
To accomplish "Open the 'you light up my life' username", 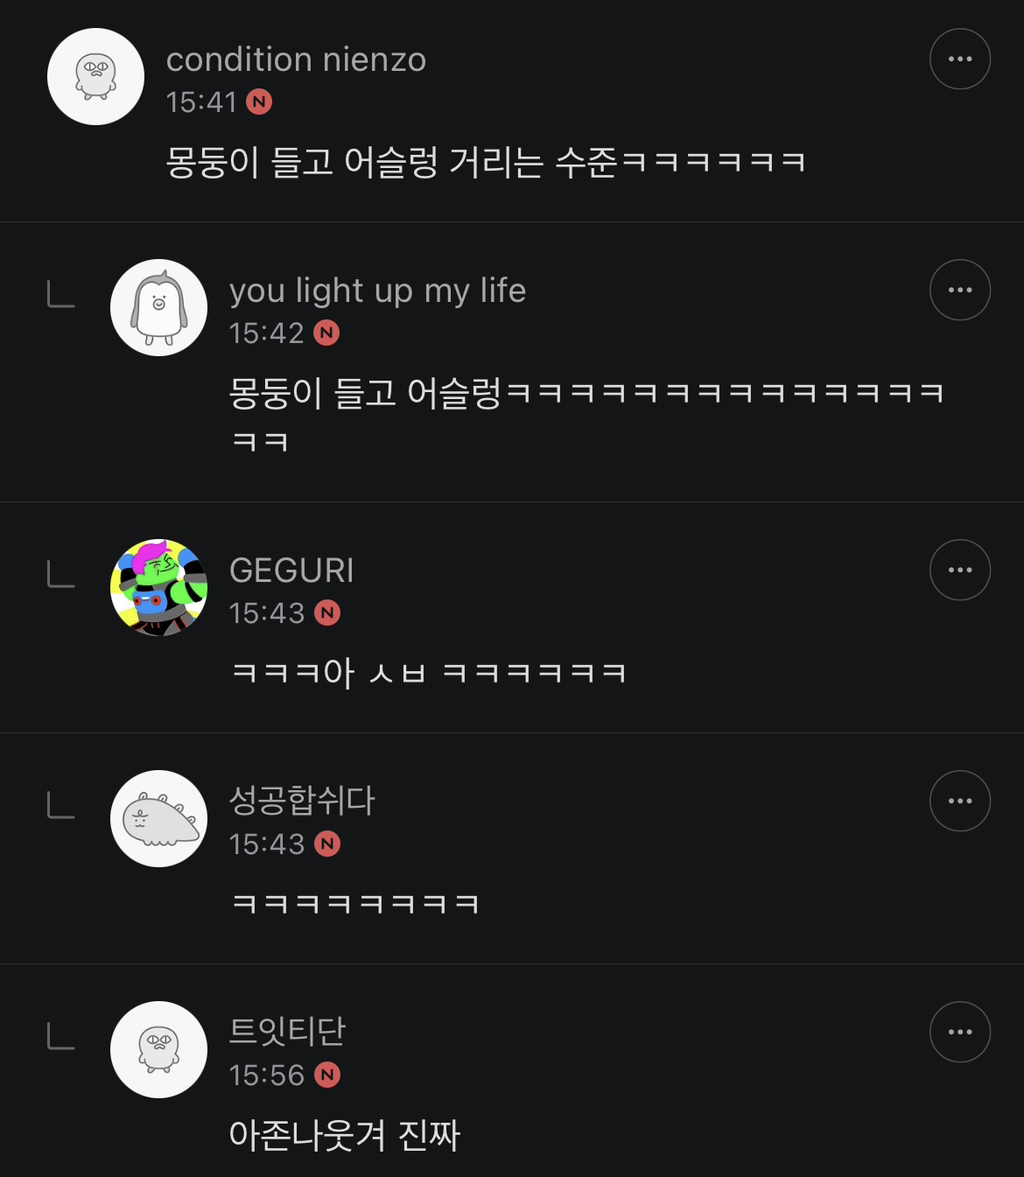I will point(377,290).
